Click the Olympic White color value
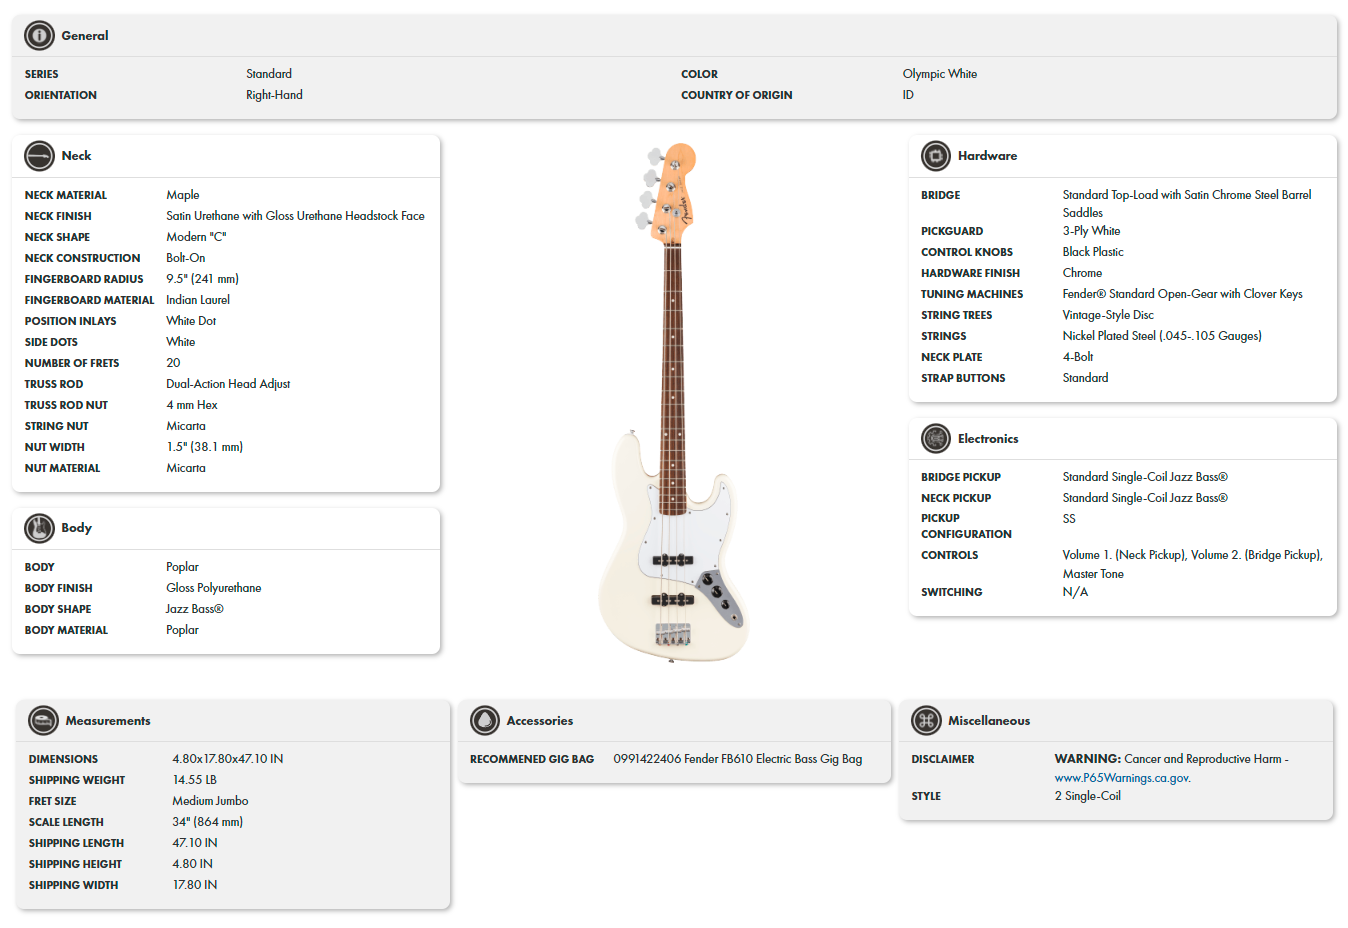This screenshot has width=1348, height=928. [941, 73]
